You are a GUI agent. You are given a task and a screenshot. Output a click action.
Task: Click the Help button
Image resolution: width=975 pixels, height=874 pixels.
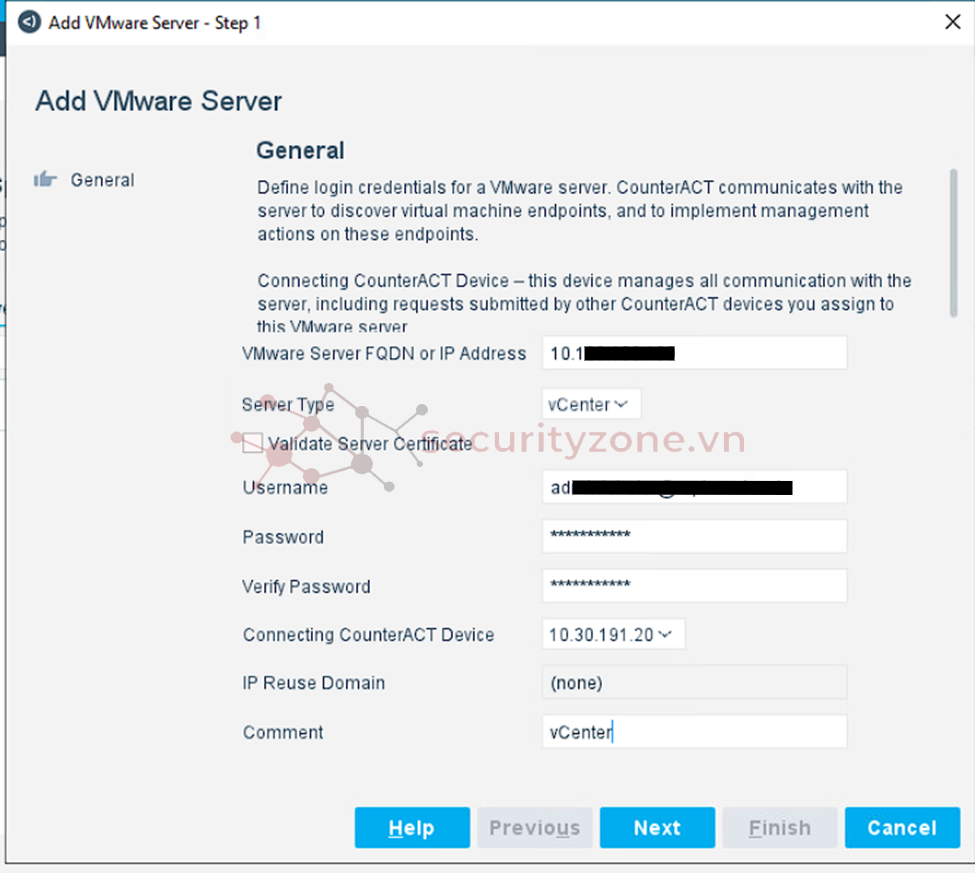point(412,827)
